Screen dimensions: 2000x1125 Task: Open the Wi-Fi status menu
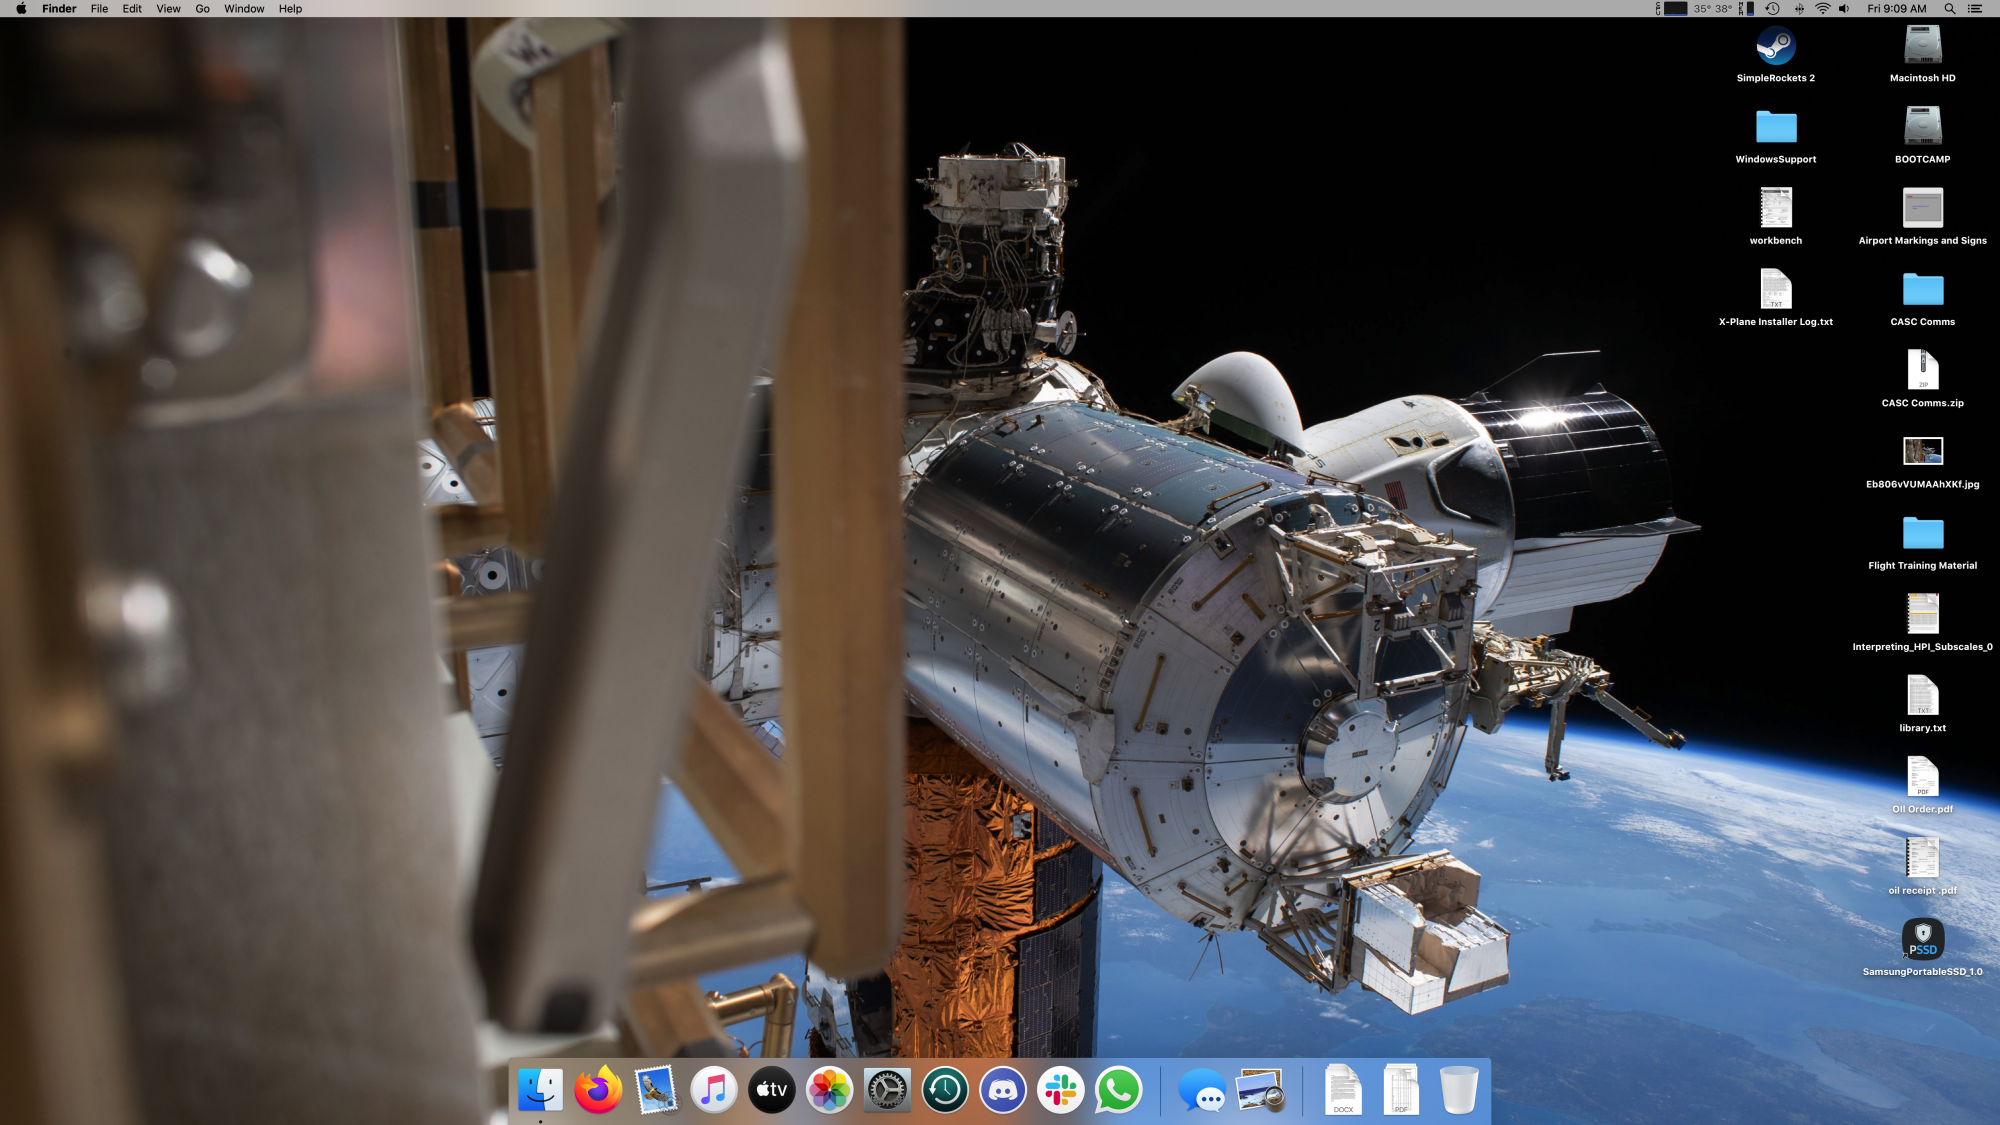[x=1822, y=8]
